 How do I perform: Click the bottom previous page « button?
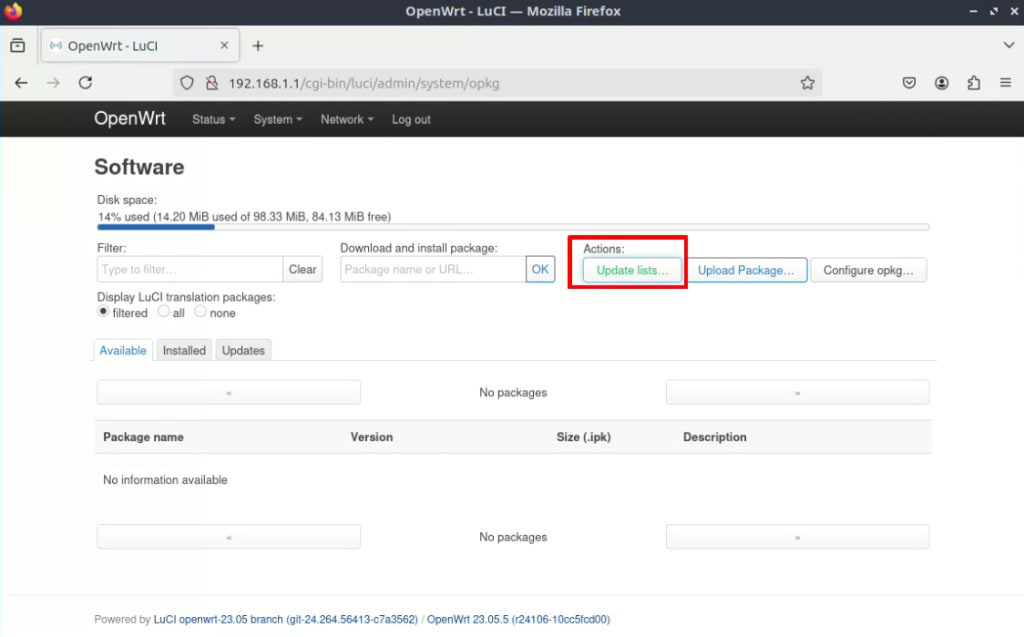(229, 537)
